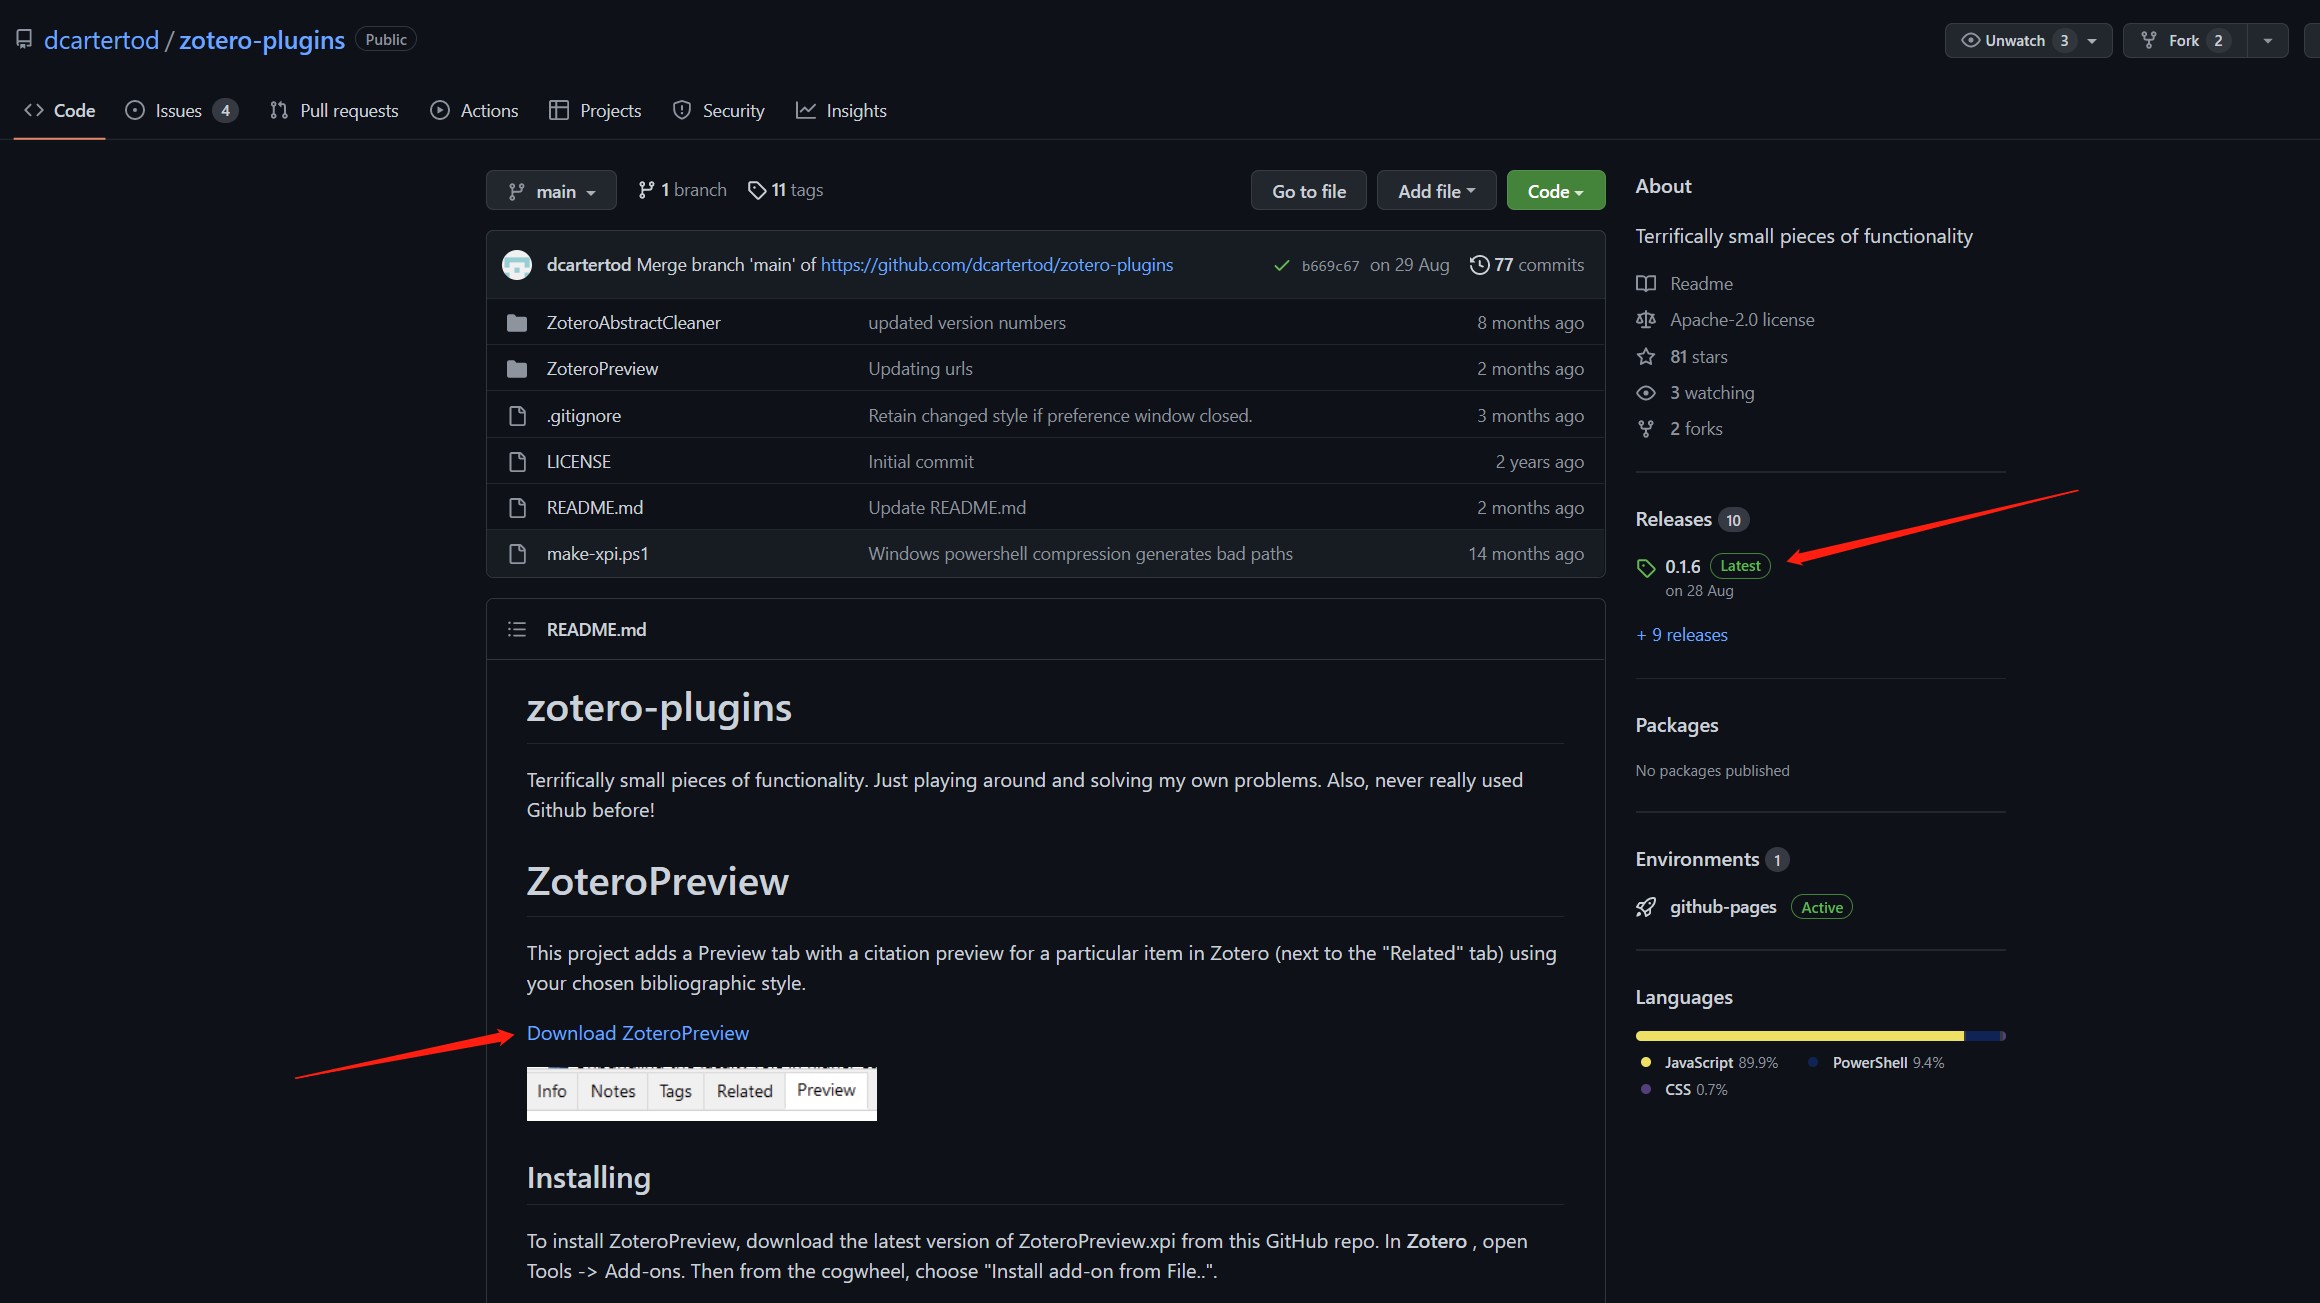The image size is (2320, 1303).
Task: Open commit history via the clock icon
Action: click(x=1481, y=264)
